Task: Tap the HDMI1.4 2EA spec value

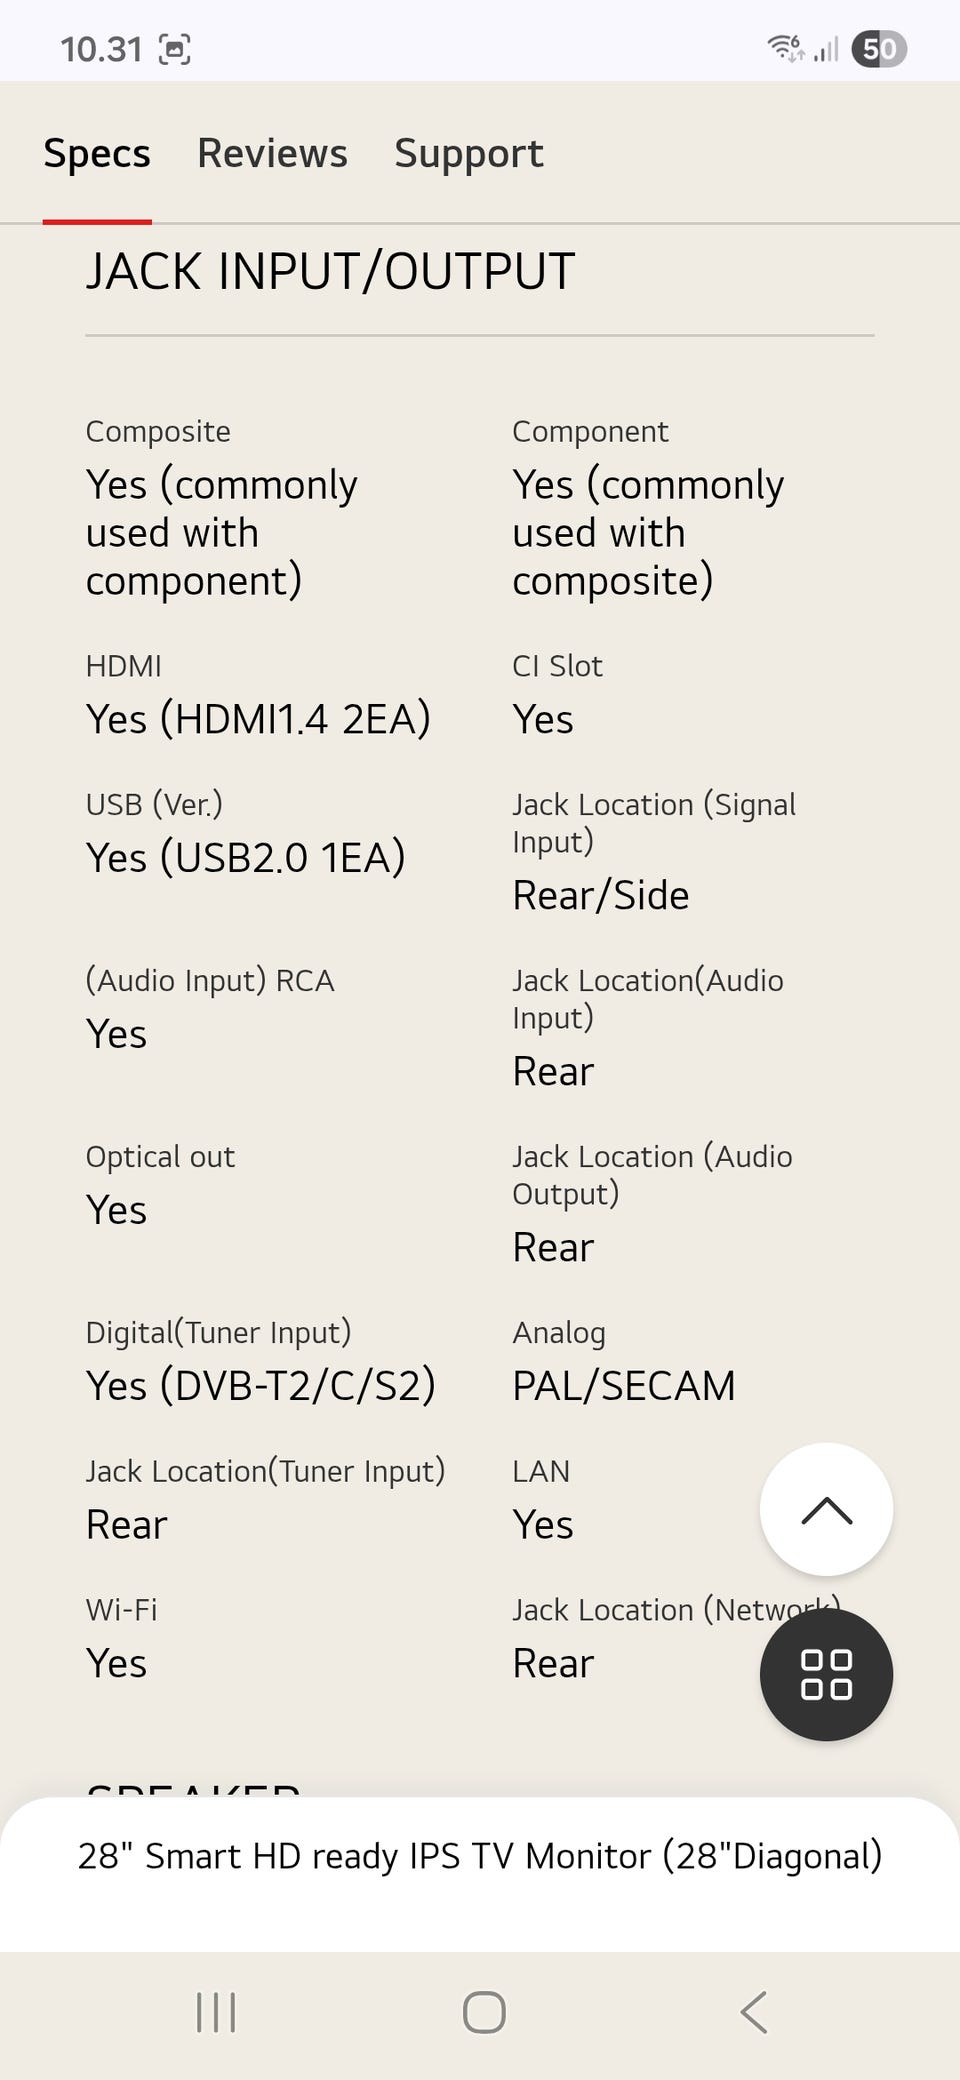Action: pyautogui.click(x=258, y=719)
